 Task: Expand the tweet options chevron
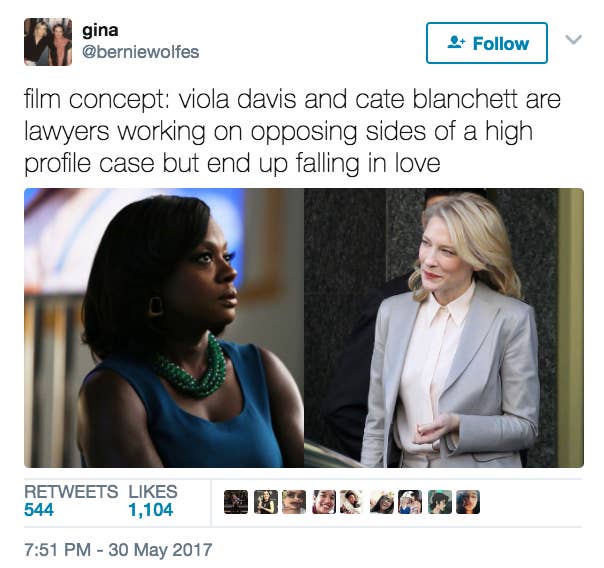[x=574, y=39]
